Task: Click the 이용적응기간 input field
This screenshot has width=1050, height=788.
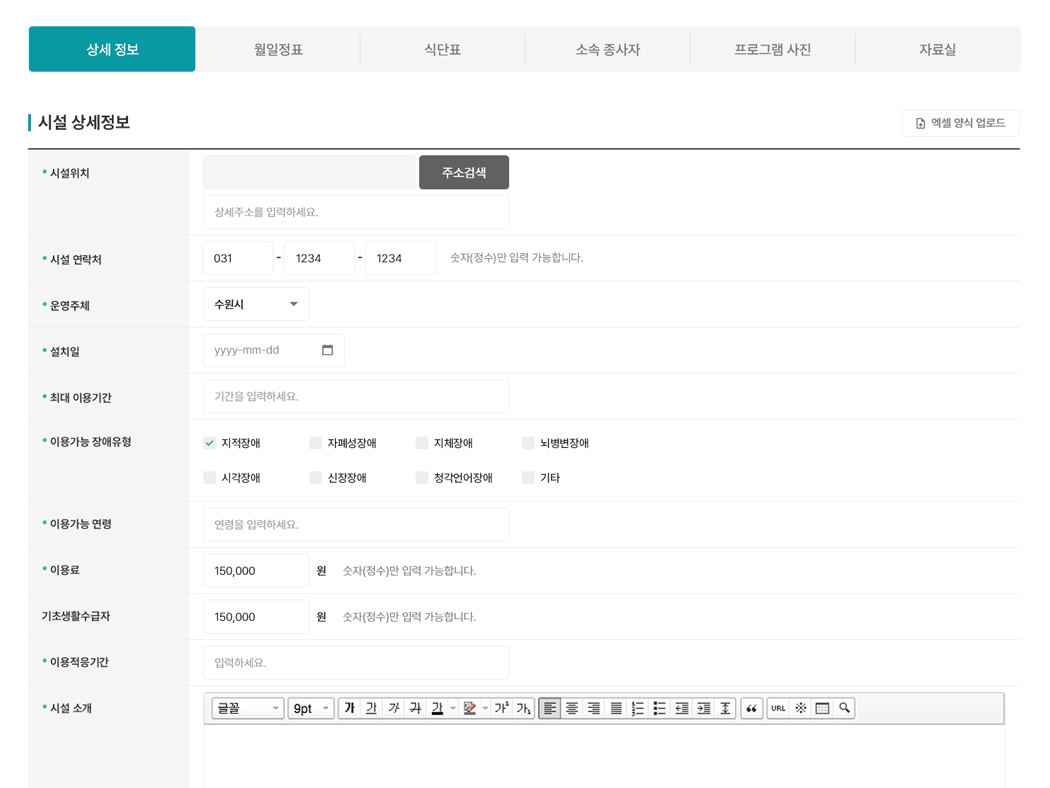Action: 356,663
